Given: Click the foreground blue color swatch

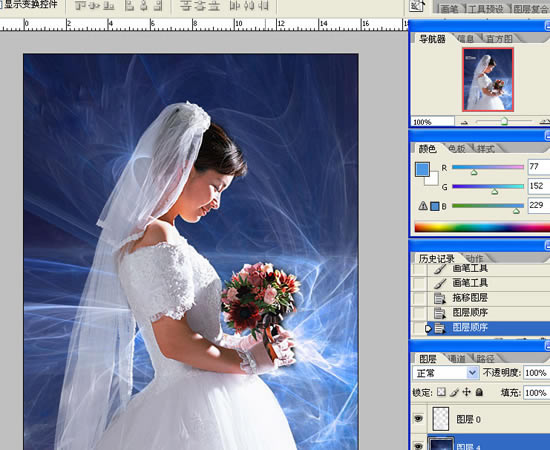Looking at the screenshot, I should click(422, 169).
